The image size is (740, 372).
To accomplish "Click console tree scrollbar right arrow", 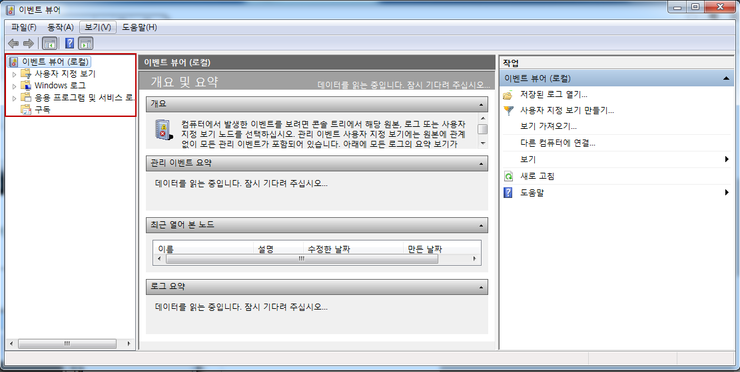I will click(x=129, y=344).
